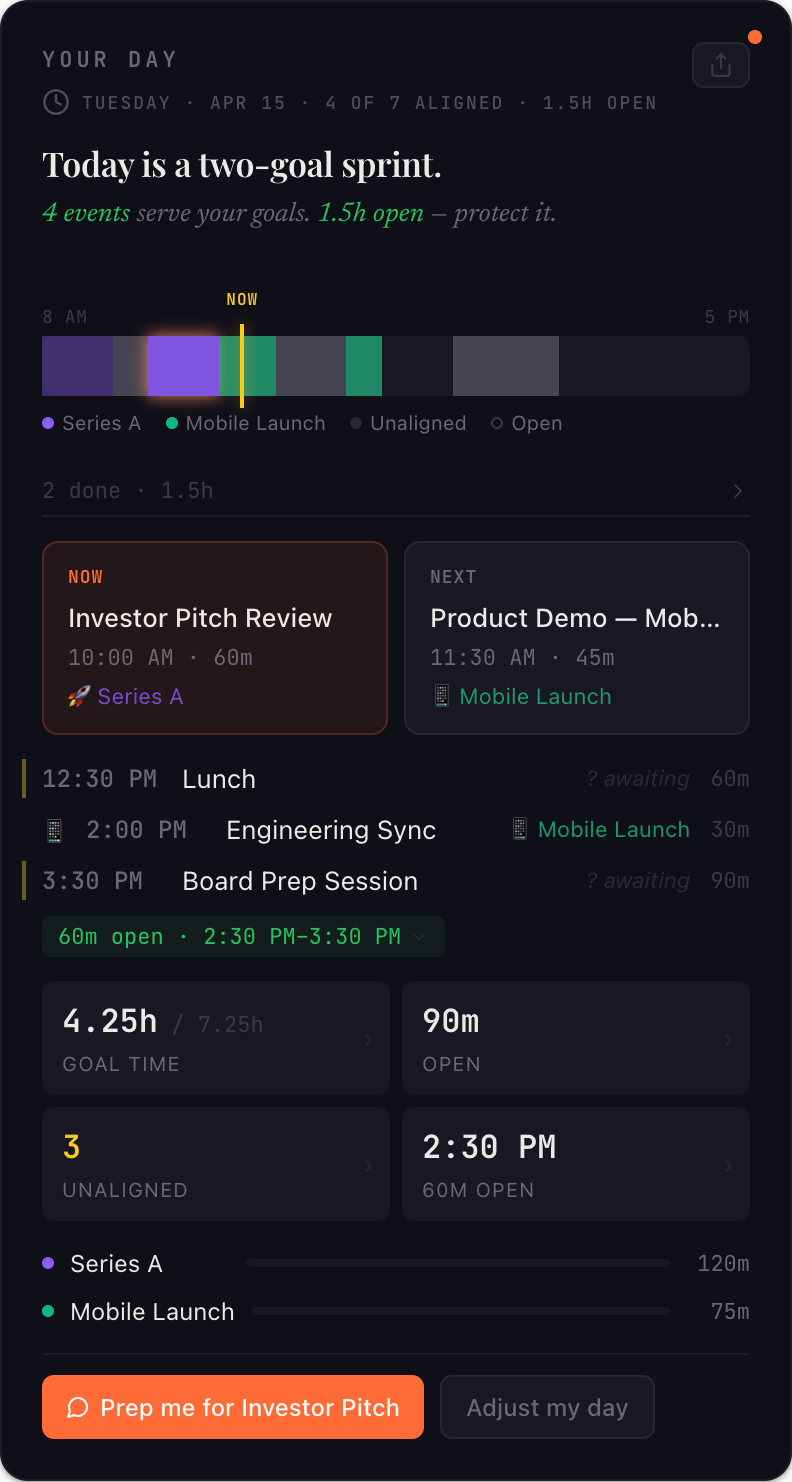This screenshot has width=792, height=1482.
Task: Select the Lunch event at 12:30 PM
Action: (219, 779)
